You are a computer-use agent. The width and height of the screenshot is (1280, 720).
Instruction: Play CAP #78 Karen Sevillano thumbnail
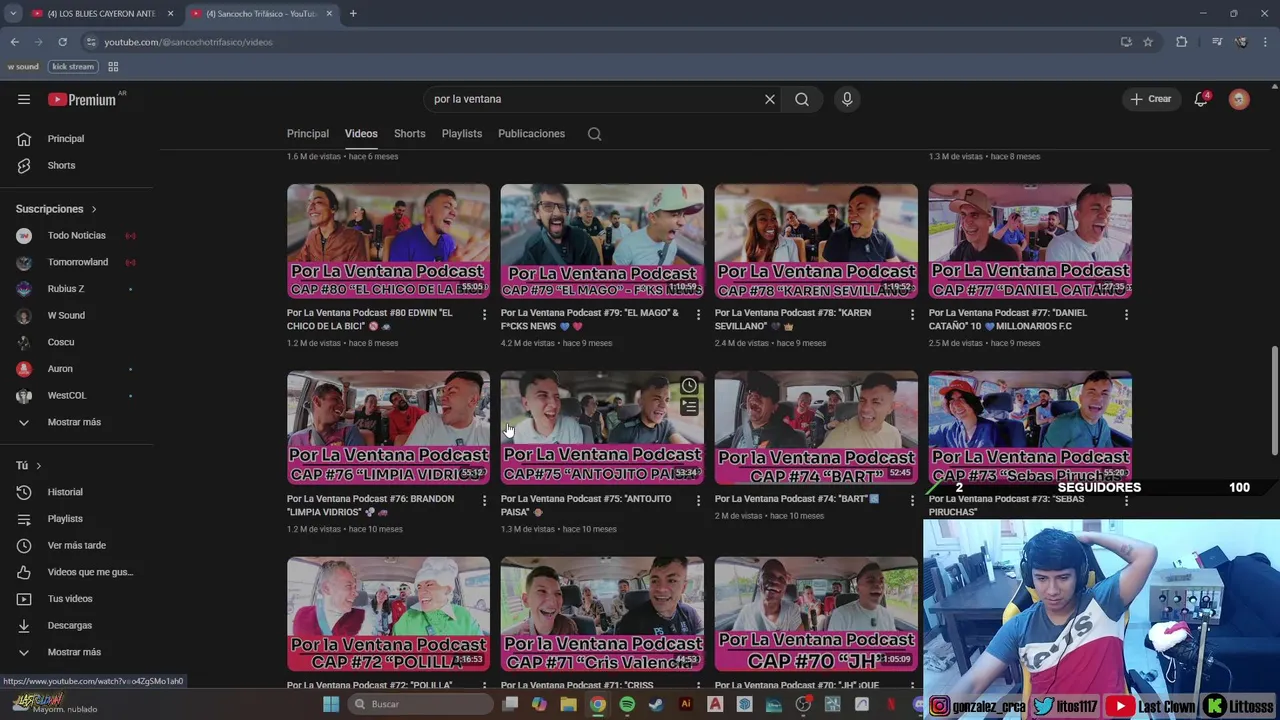(816, 241)
